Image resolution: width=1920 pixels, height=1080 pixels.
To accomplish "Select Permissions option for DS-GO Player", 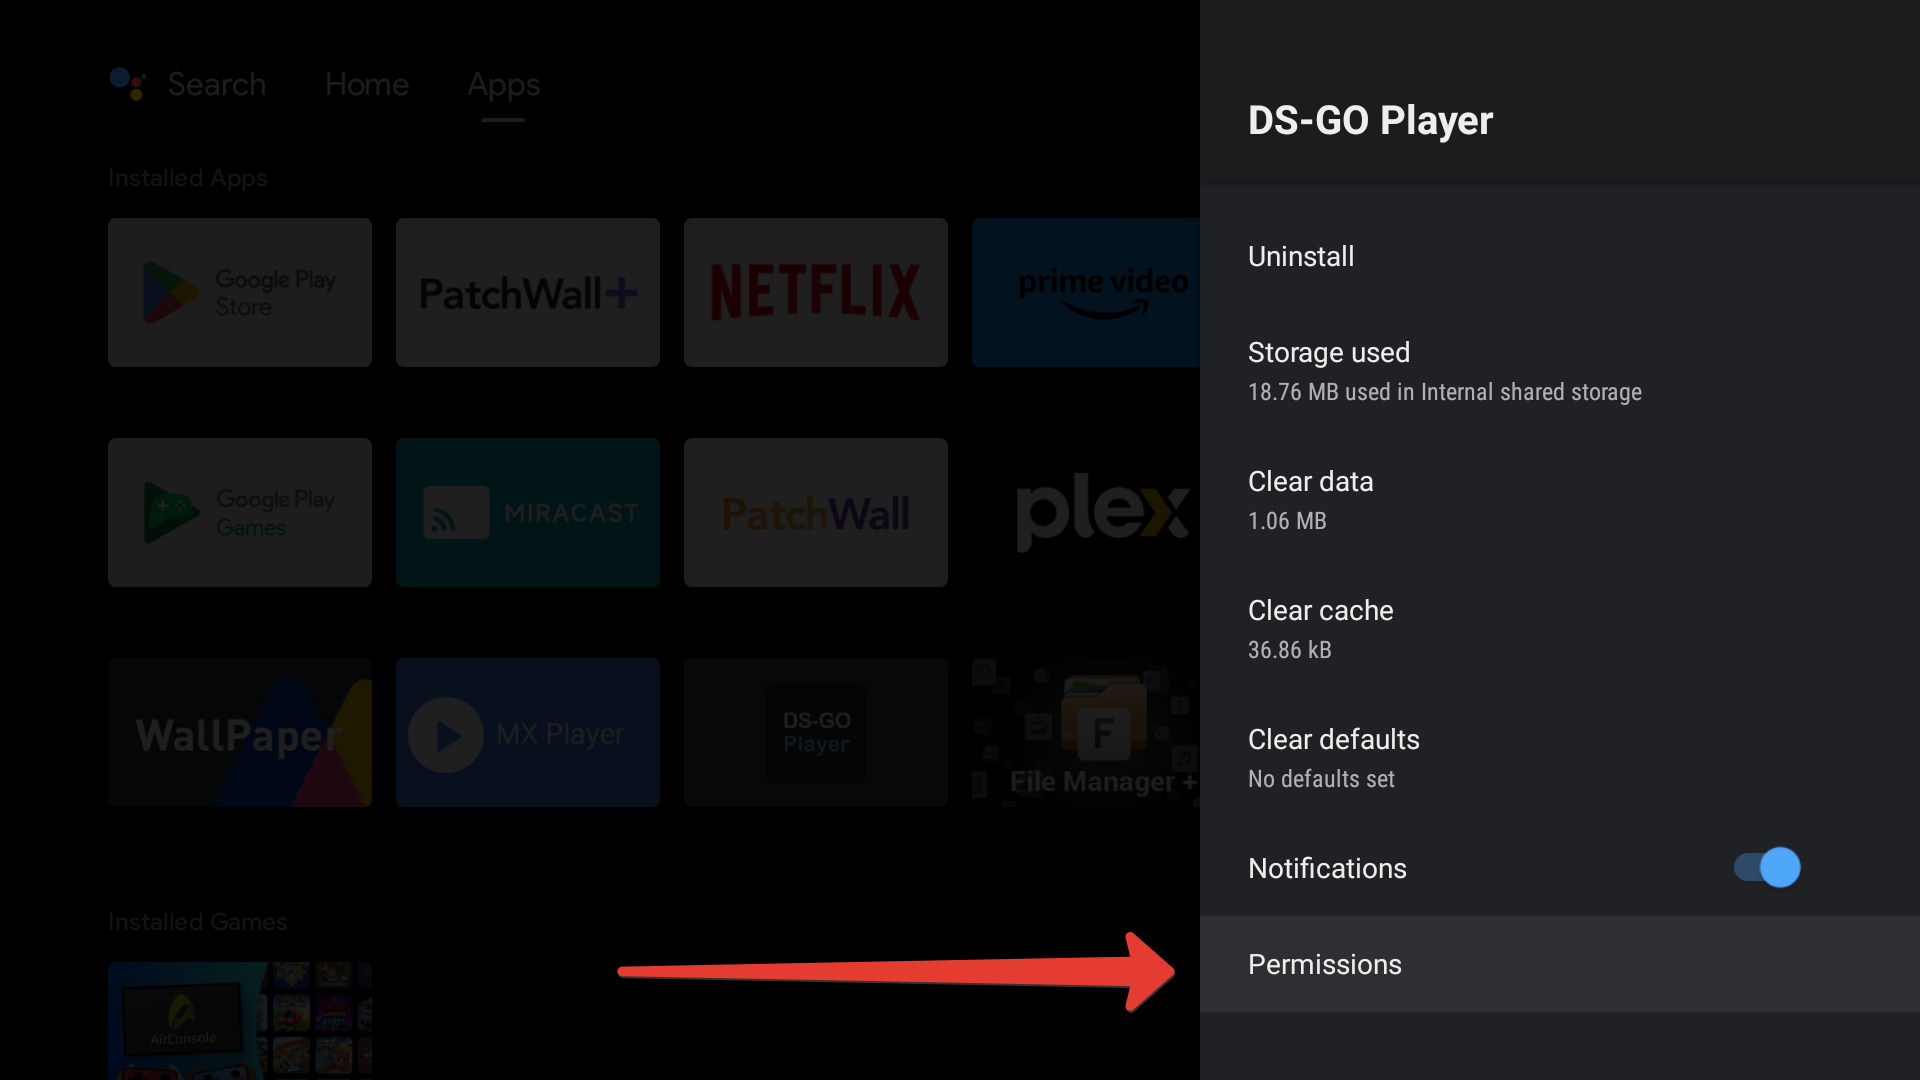I will 1325,964.
